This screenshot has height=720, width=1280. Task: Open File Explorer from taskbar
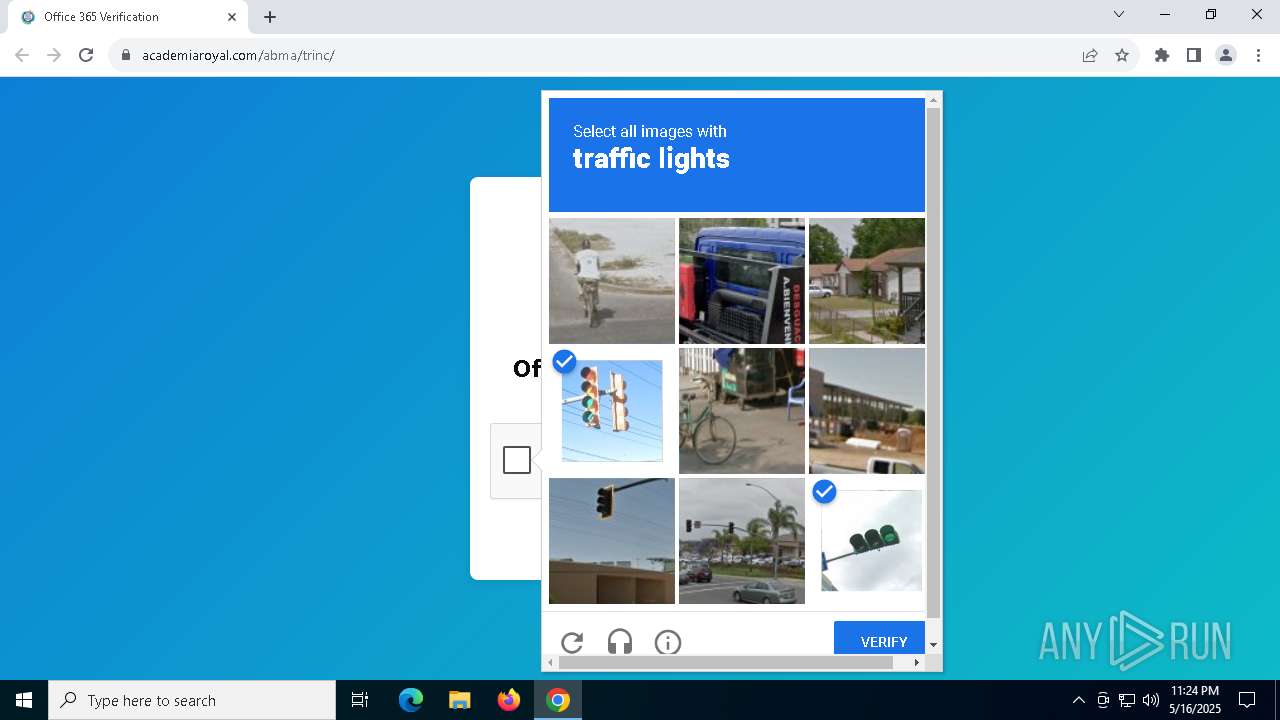click(459, 700)
